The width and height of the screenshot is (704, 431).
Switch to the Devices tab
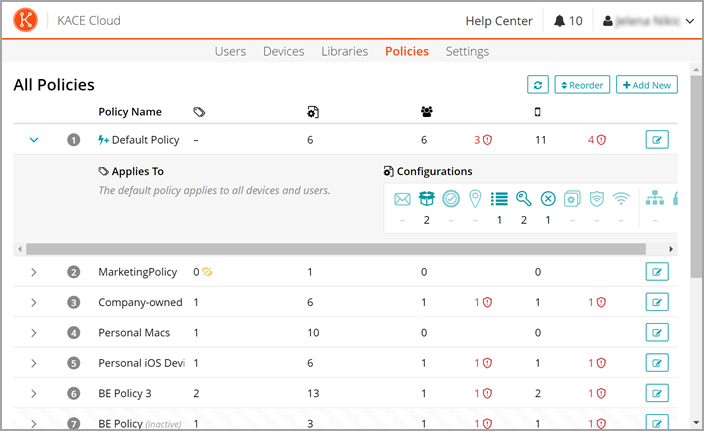[283, 51]
